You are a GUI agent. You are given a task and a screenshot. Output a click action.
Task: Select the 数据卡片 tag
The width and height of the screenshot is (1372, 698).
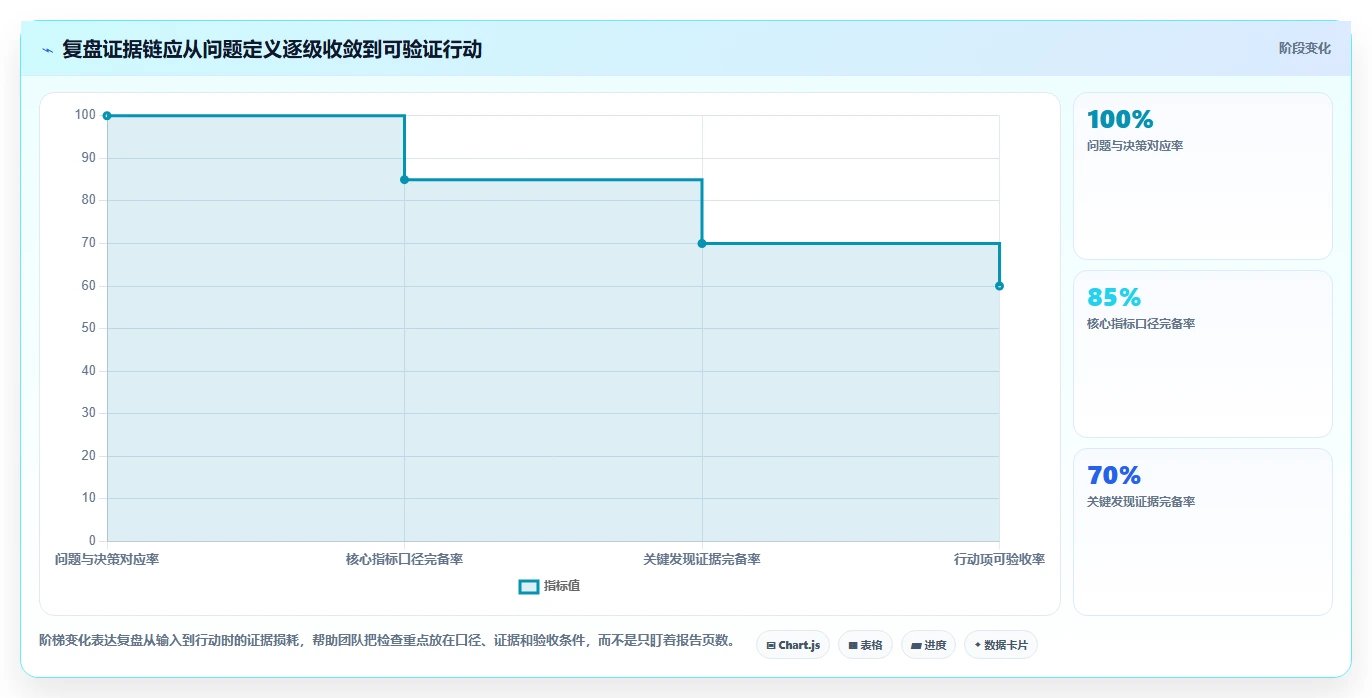(1001, 645)
